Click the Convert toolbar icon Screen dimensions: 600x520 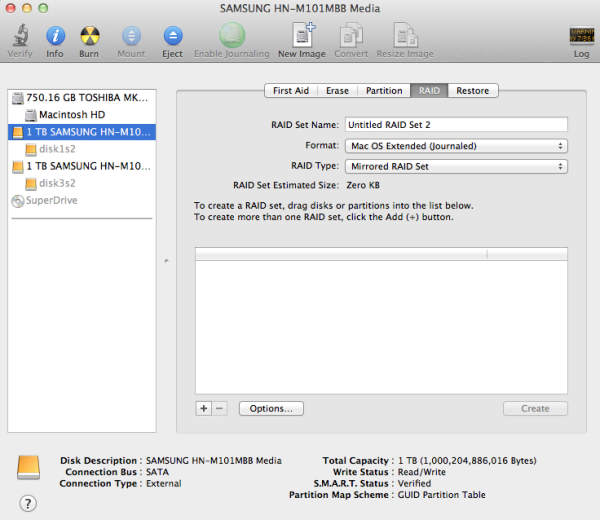point(351,35)
